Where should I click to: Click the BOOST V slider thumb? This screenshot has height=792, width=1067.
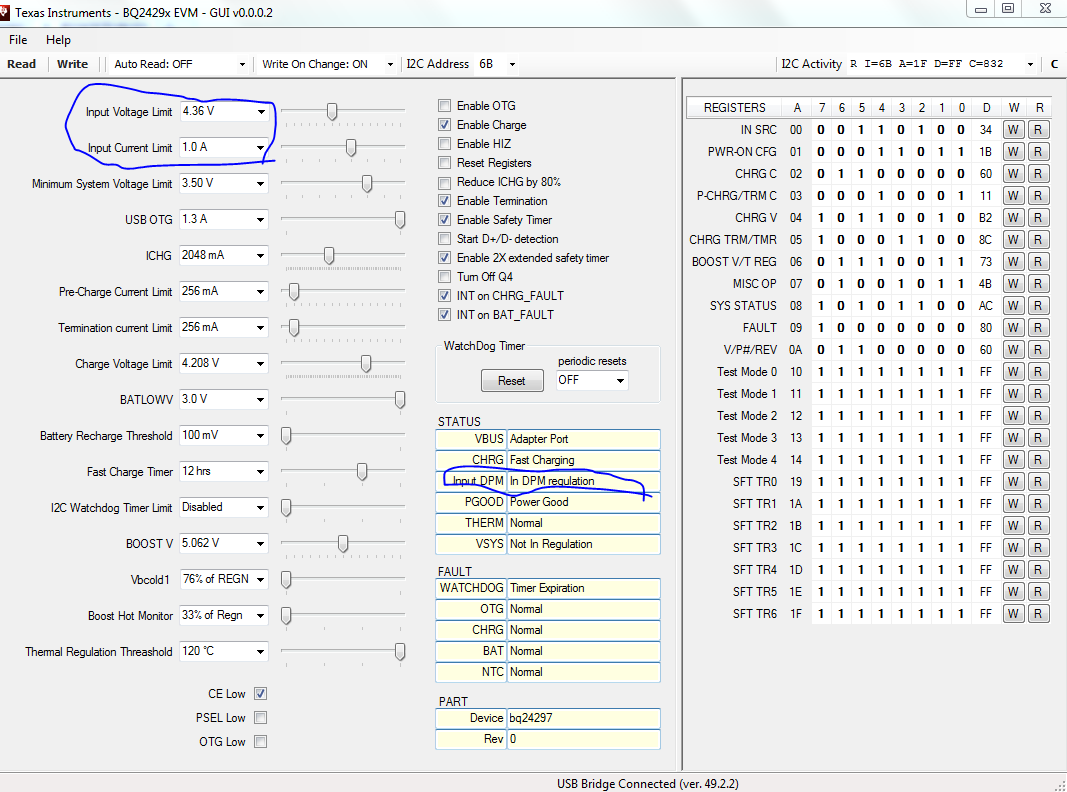coord(344,544)
